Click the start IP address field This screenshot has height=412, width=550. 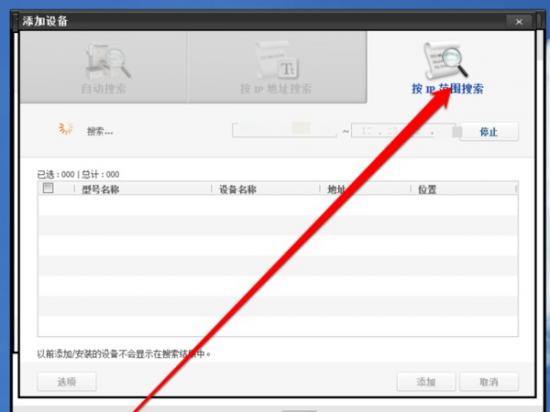(x=284, y=130)
